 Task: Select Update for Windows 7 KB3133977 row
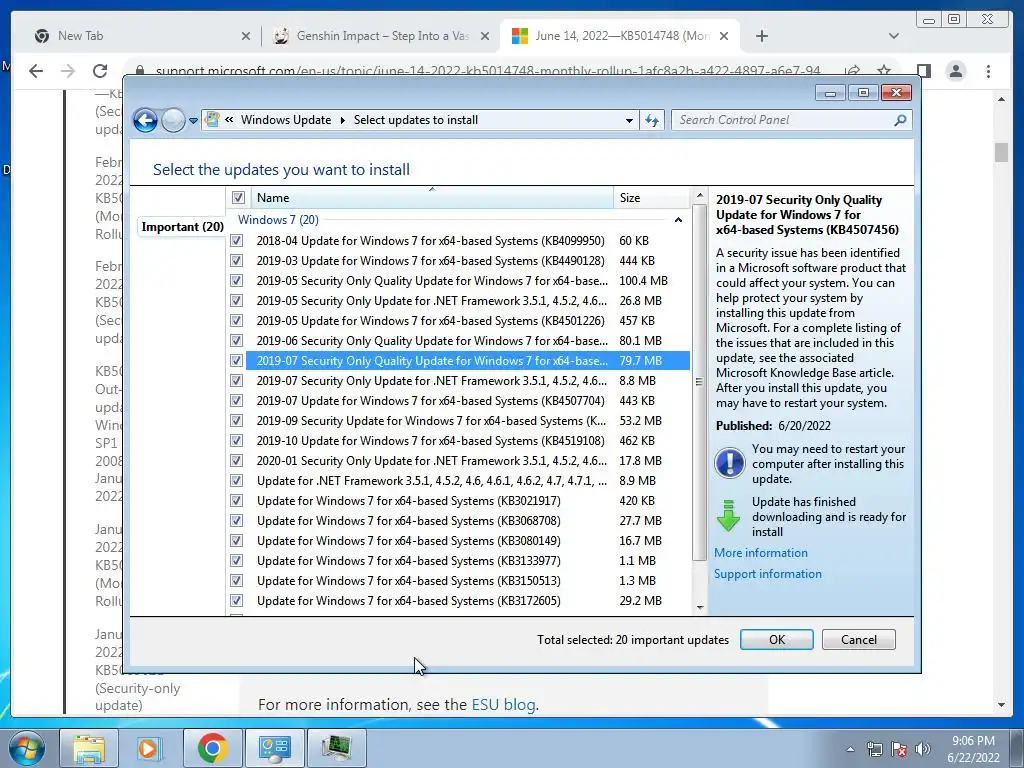point(467,560)
